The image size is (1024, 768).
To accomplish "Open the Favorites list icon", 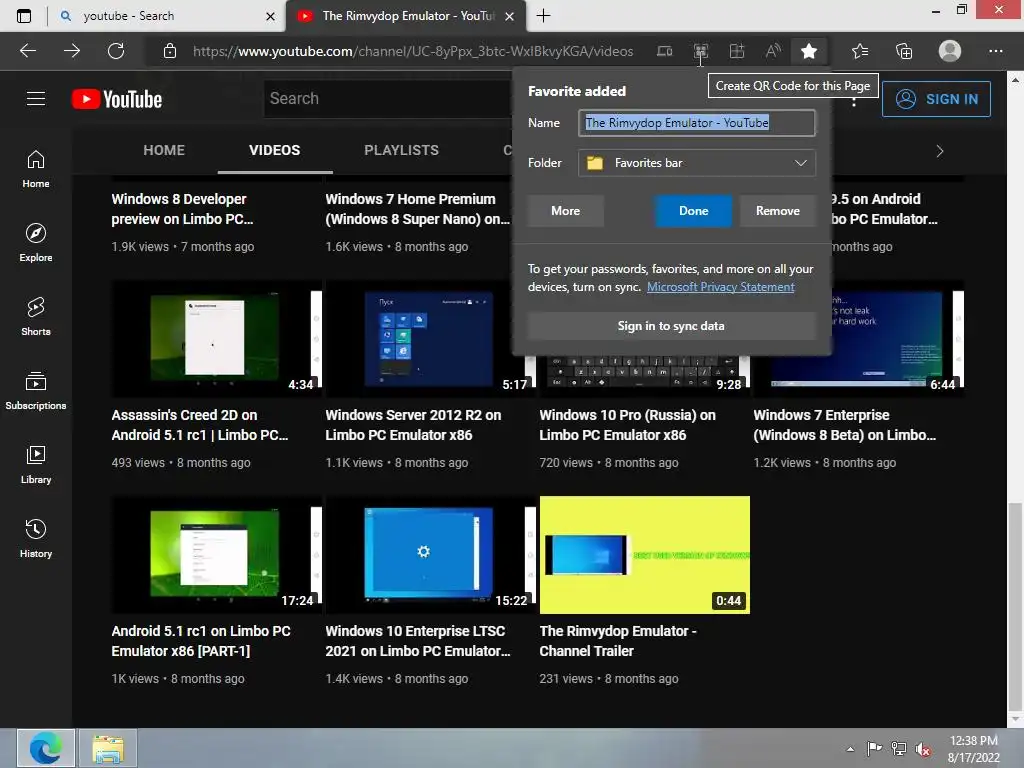I will pyautogui.click(x=860, y=51).
